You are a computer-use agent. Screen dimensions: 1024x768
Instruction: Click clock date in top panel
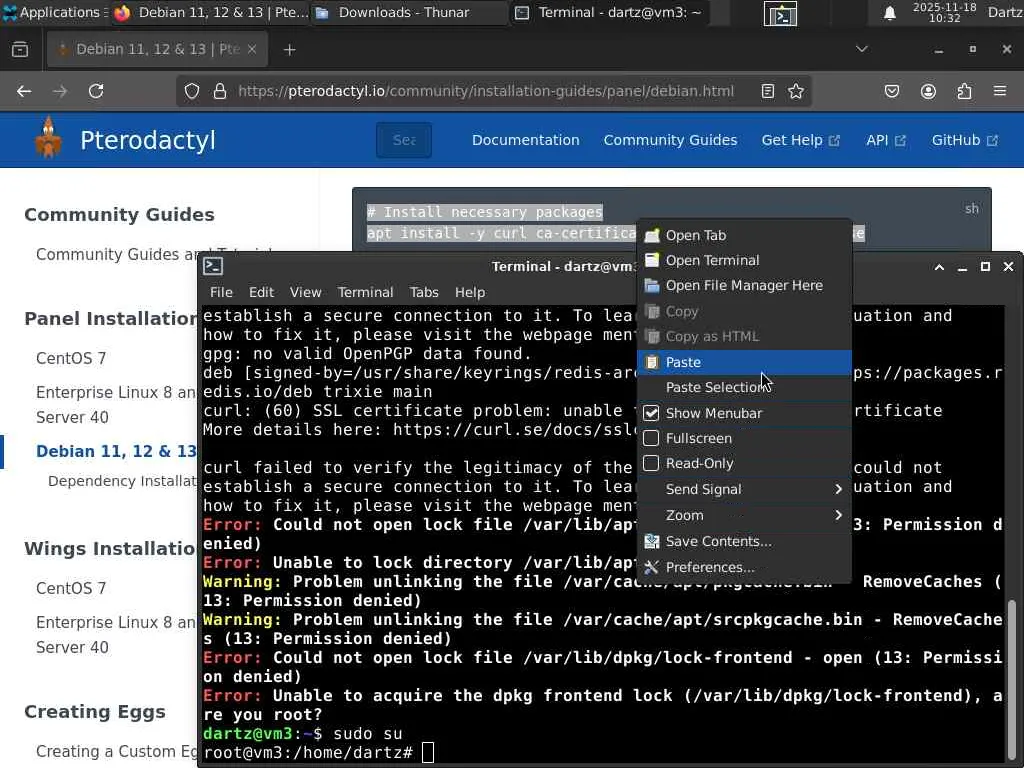click(x=944, y=12)
